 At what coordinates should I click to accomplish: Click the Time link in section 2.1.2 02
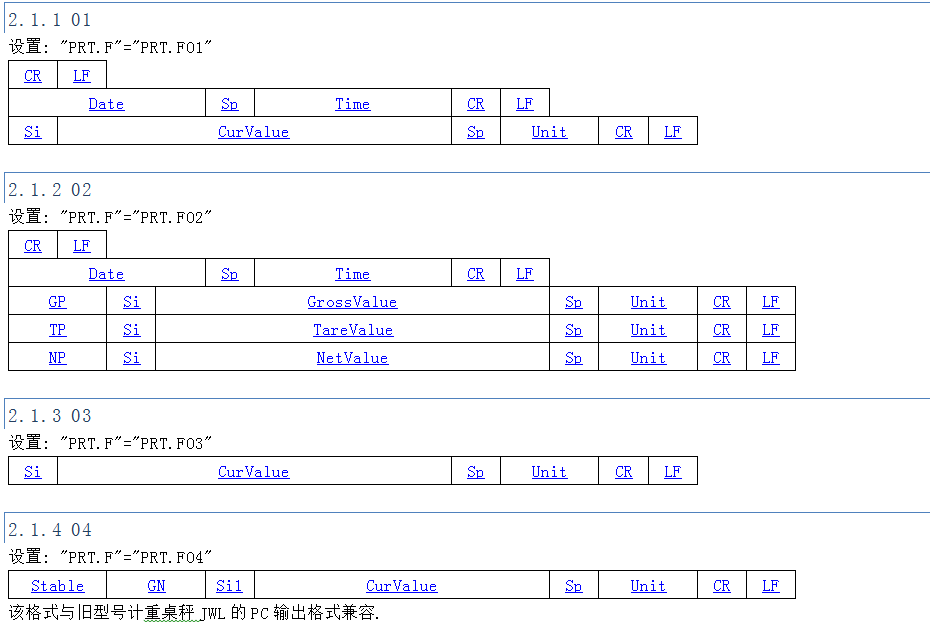(x=352, y=274)
